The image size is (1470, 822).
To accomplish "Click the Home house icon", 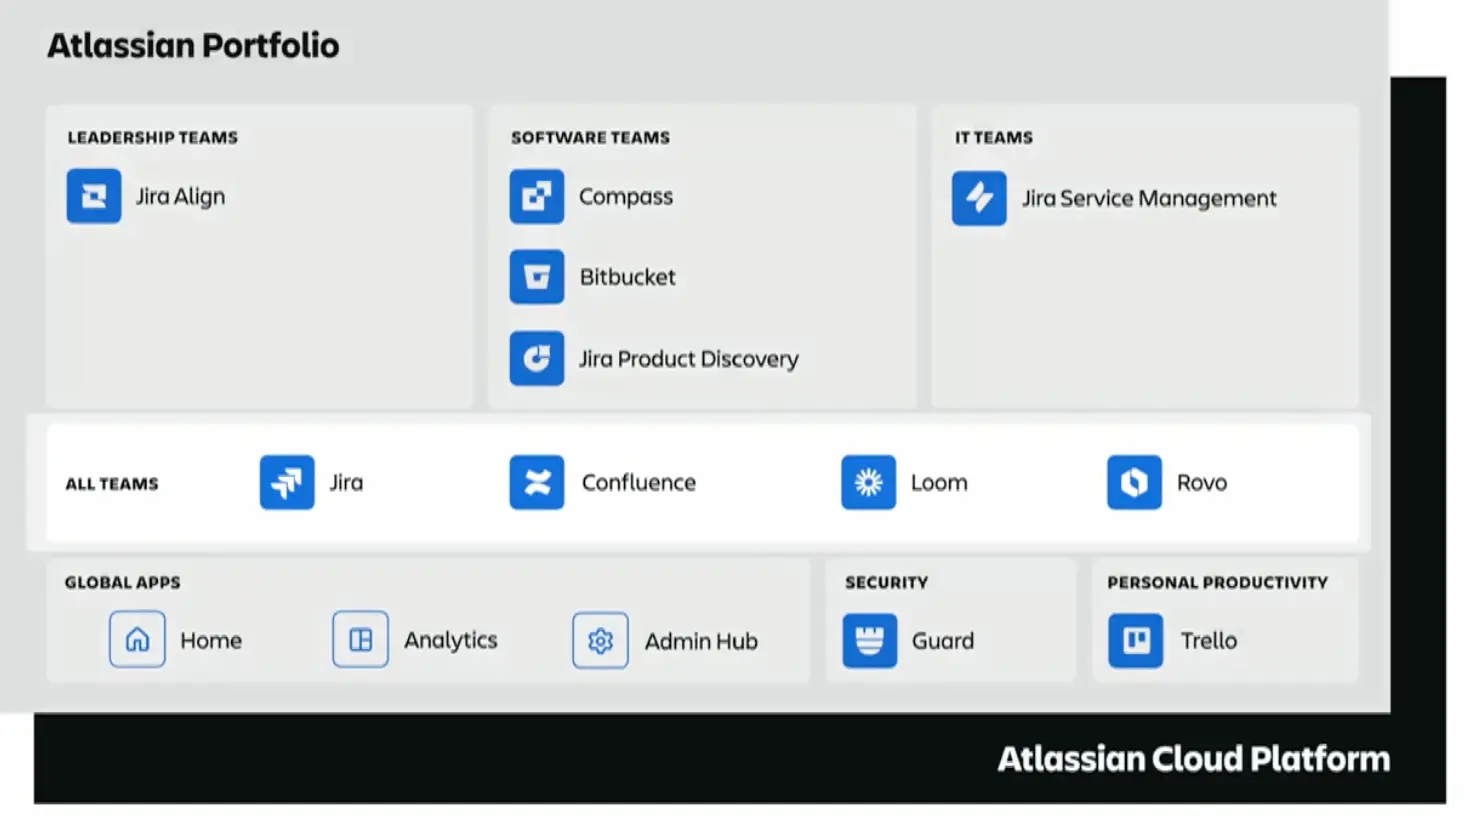I will coord(137,640).
